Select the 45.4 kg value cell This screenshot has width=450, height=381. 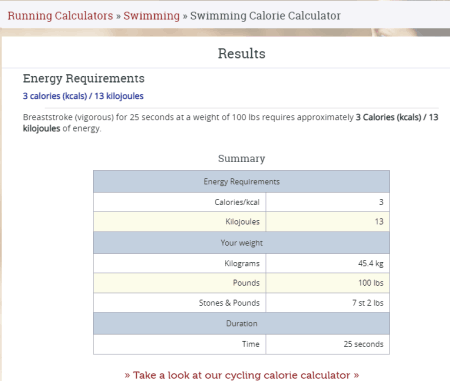click(x=328, y=263)
